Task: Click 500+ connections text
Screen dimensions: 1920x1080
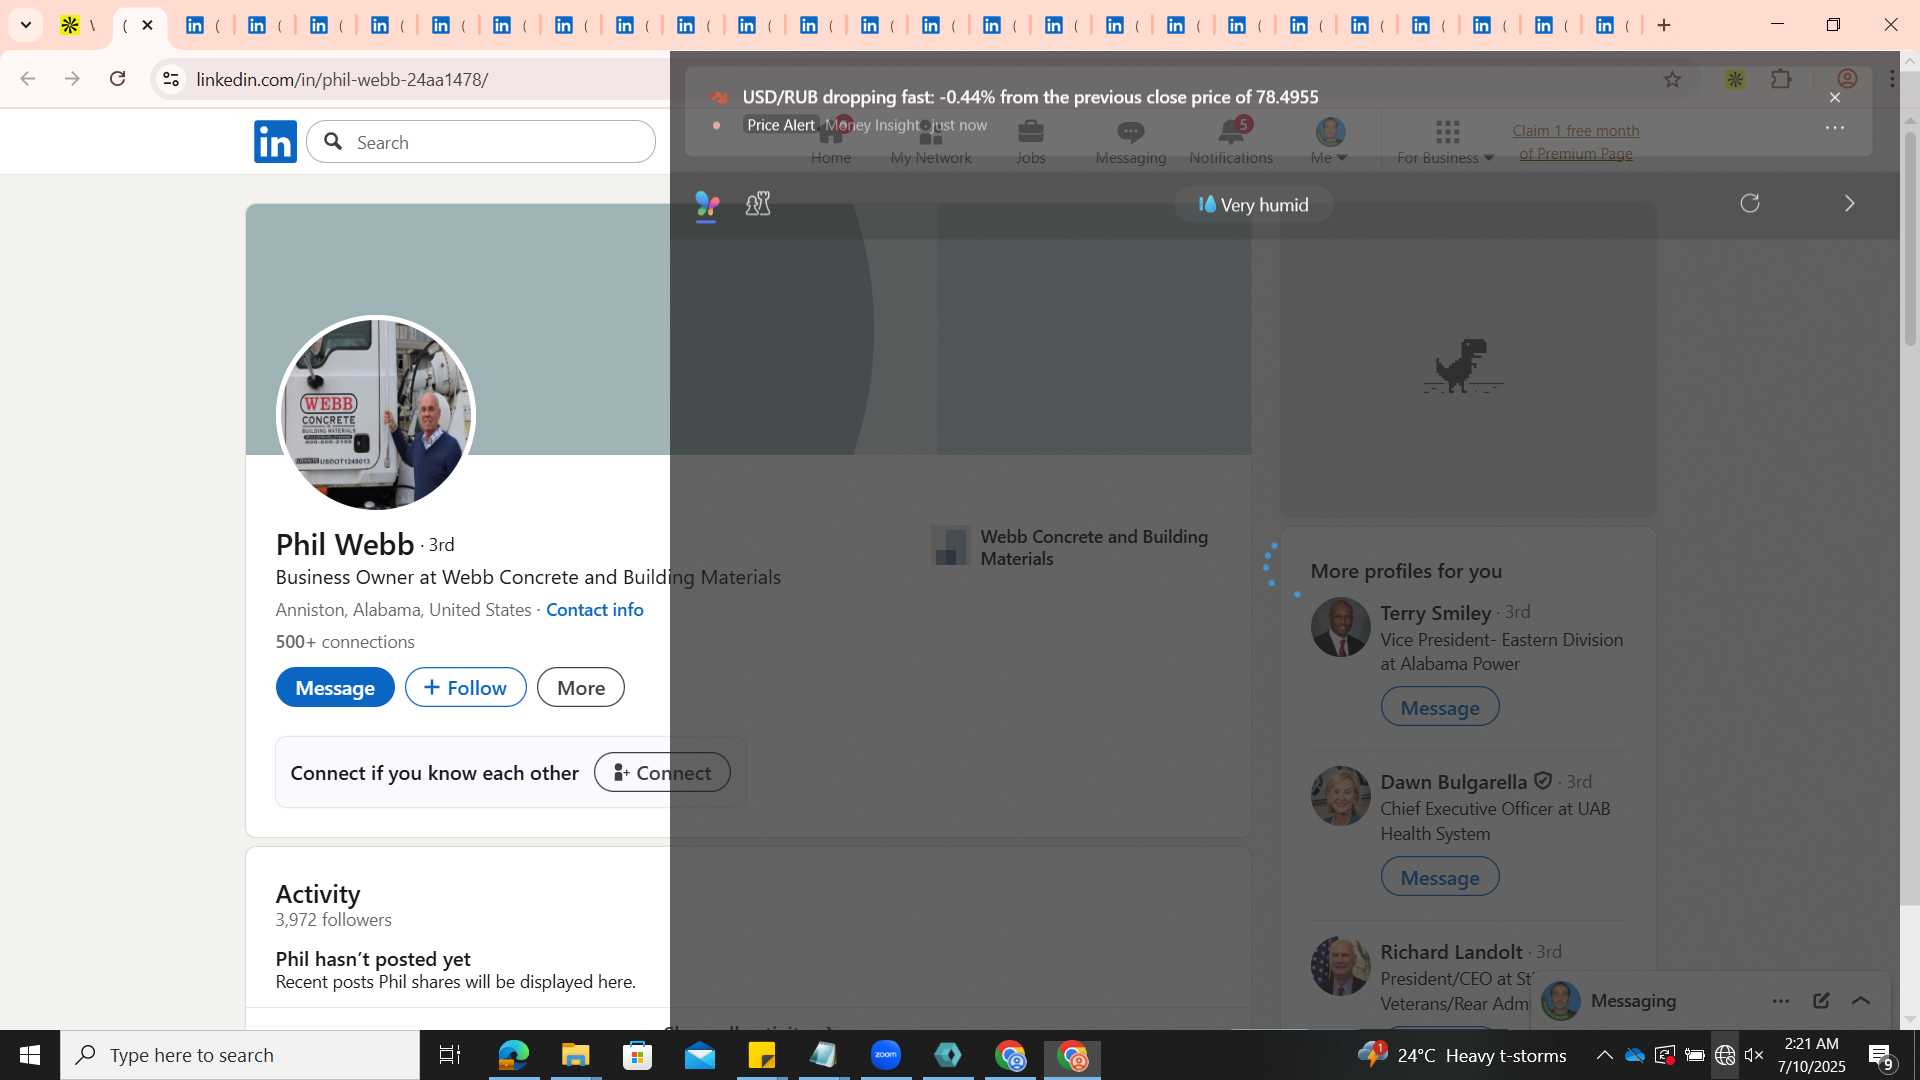Action: pyautogui.click(x=345, y=642)
